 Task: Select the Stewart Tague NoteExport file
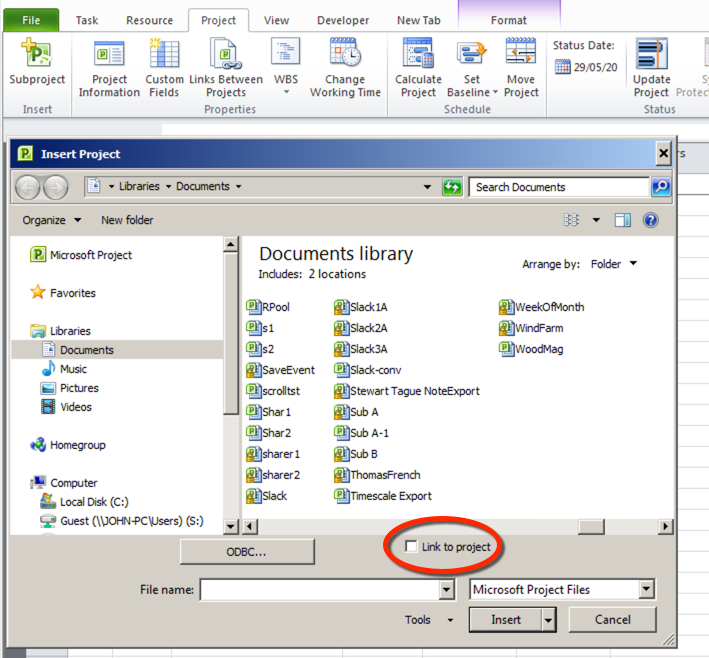point(407,391)
